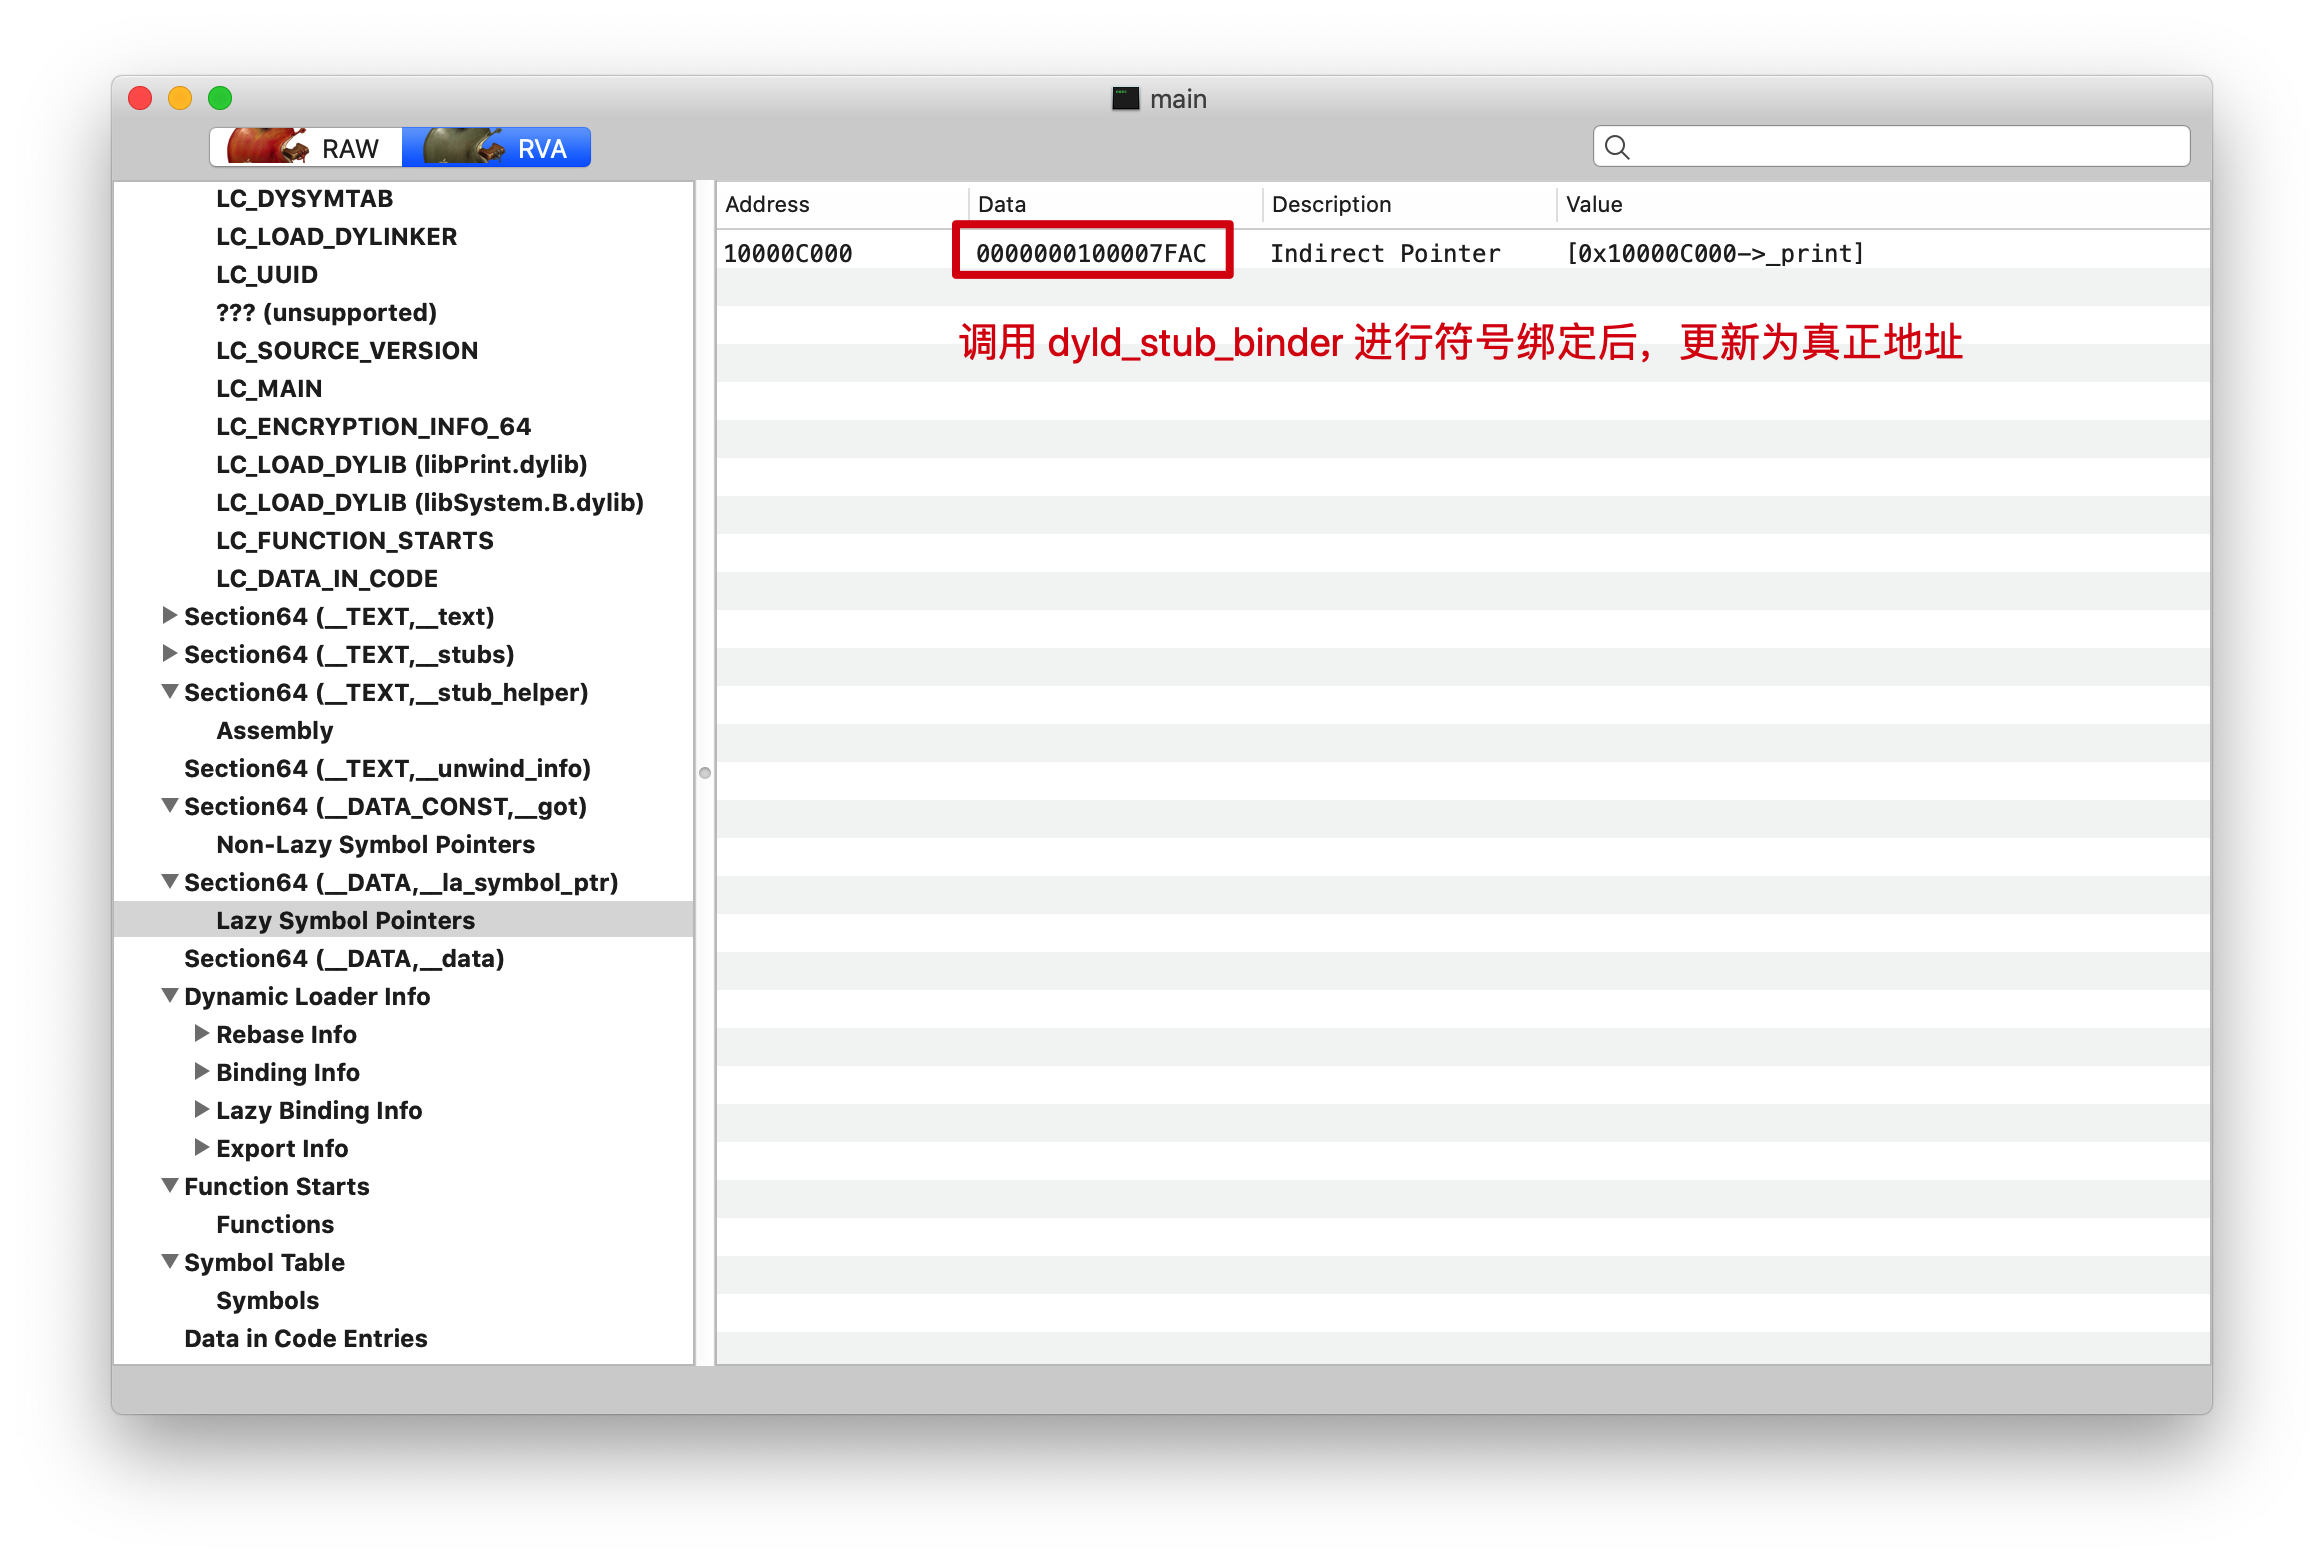Close the main window
2324x1562 pixels.
pos(140,98)
